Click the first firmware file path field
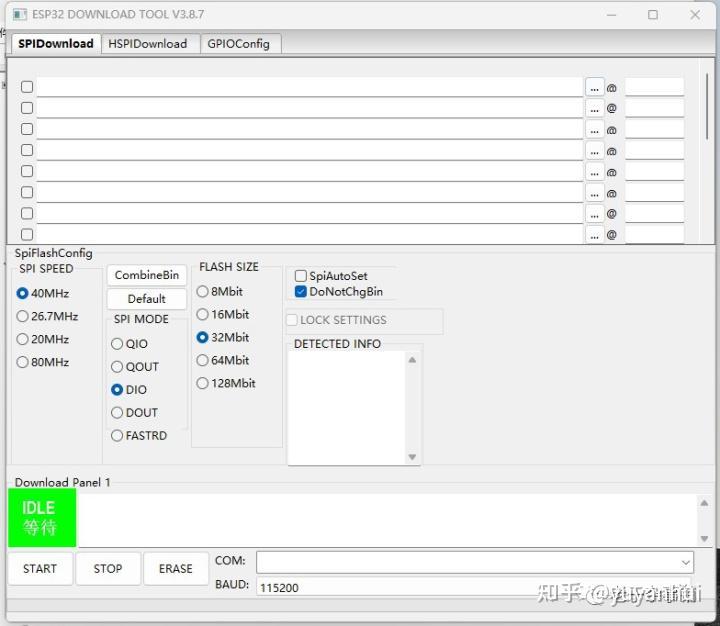The height and width of the screenshot is (626, 720). point(309,87)
